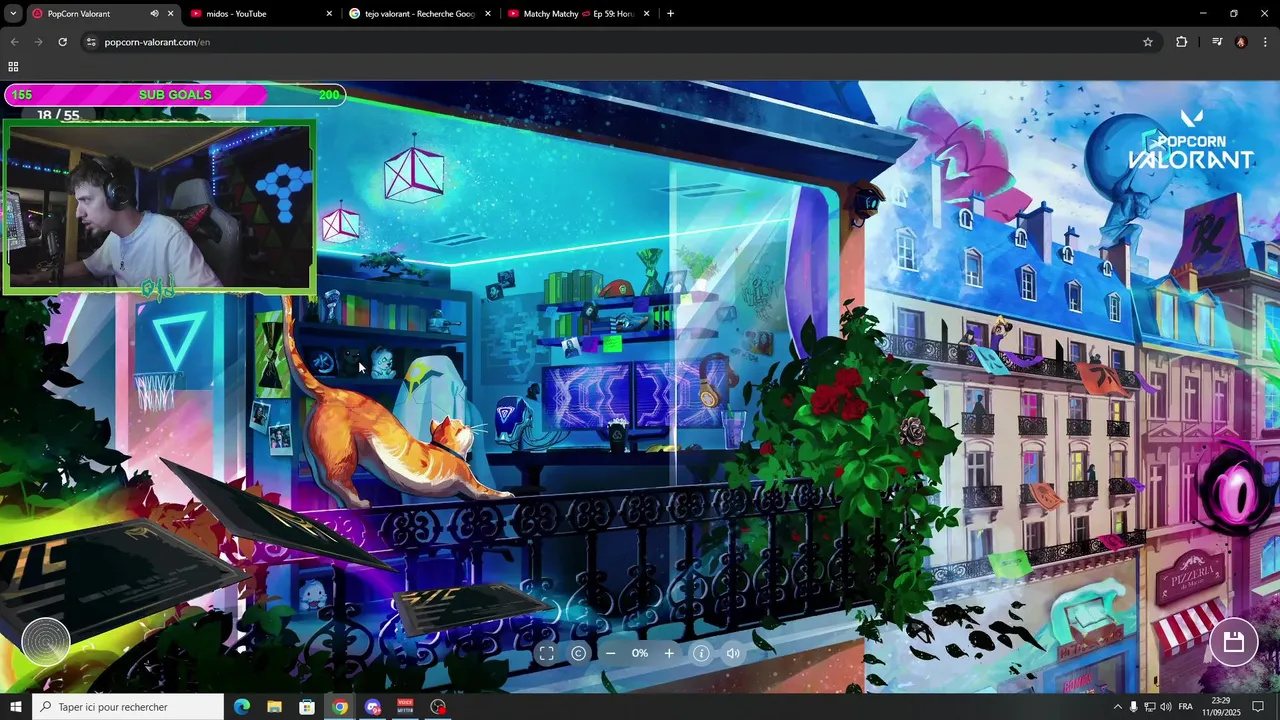Close the Matchy Matchy tab
1280x720 pixels.
[646, 14]
